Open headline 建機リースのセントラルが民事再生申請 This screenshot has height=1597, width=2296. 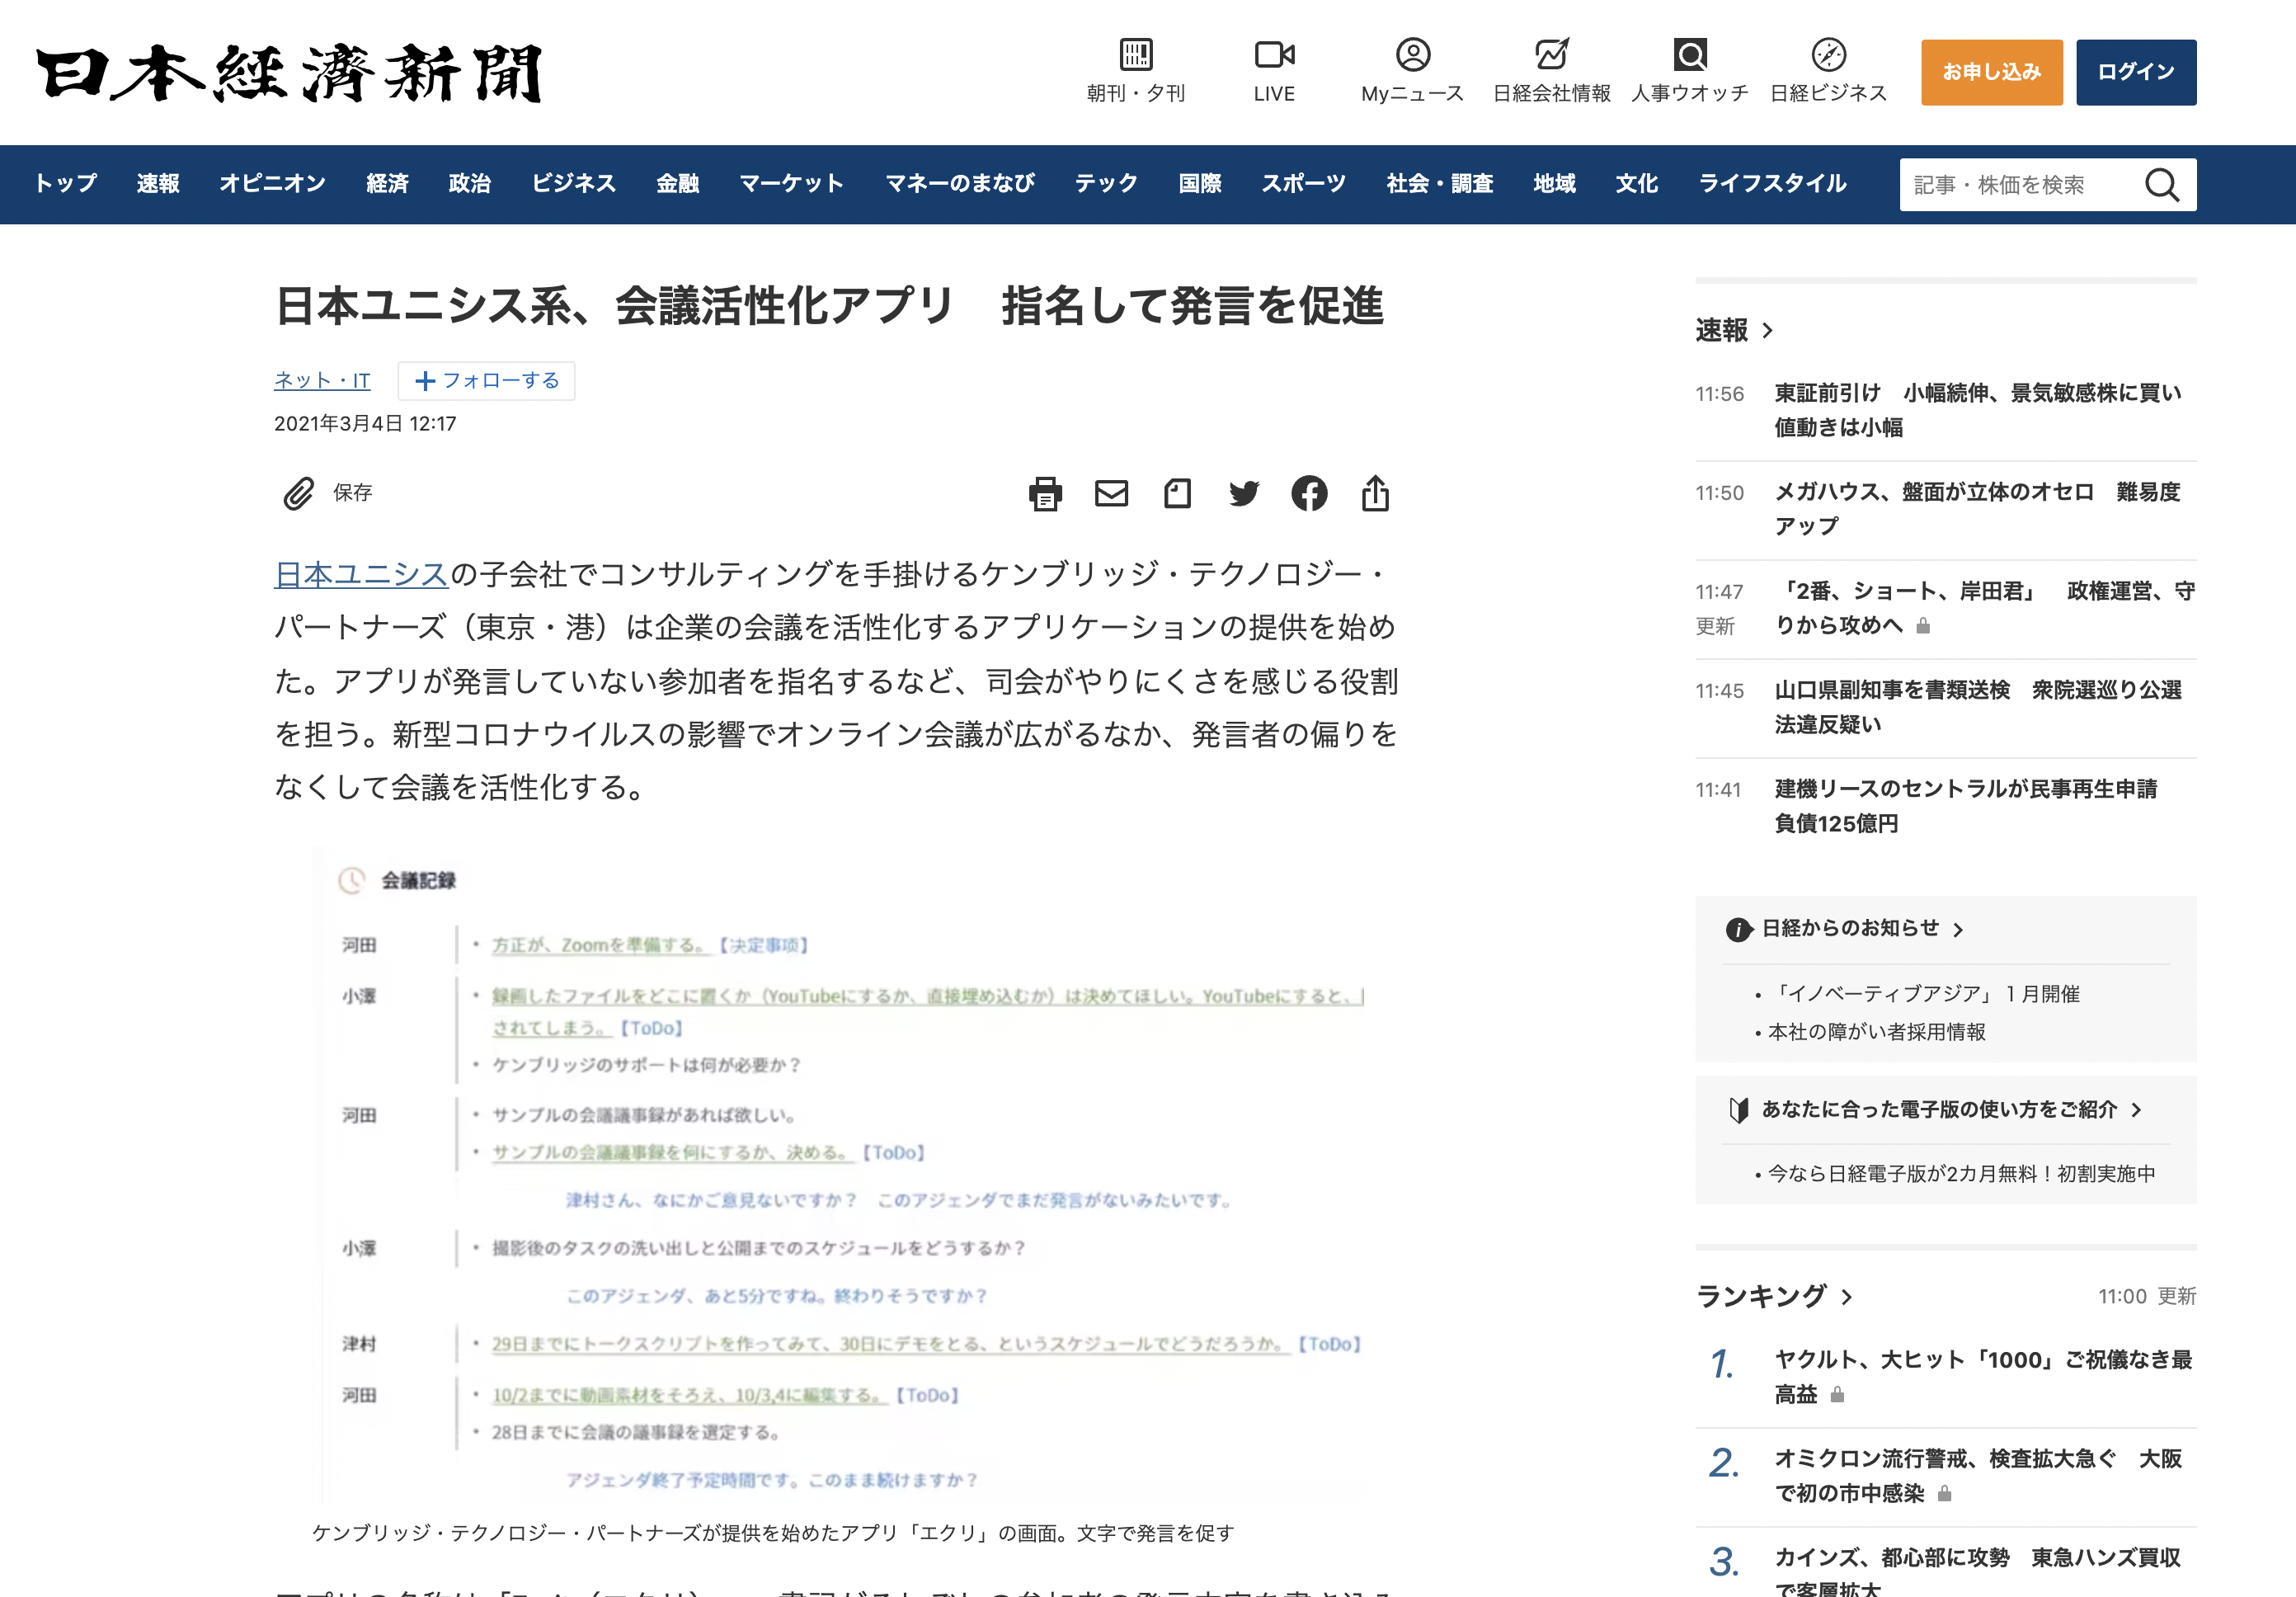pos(1965,806)
